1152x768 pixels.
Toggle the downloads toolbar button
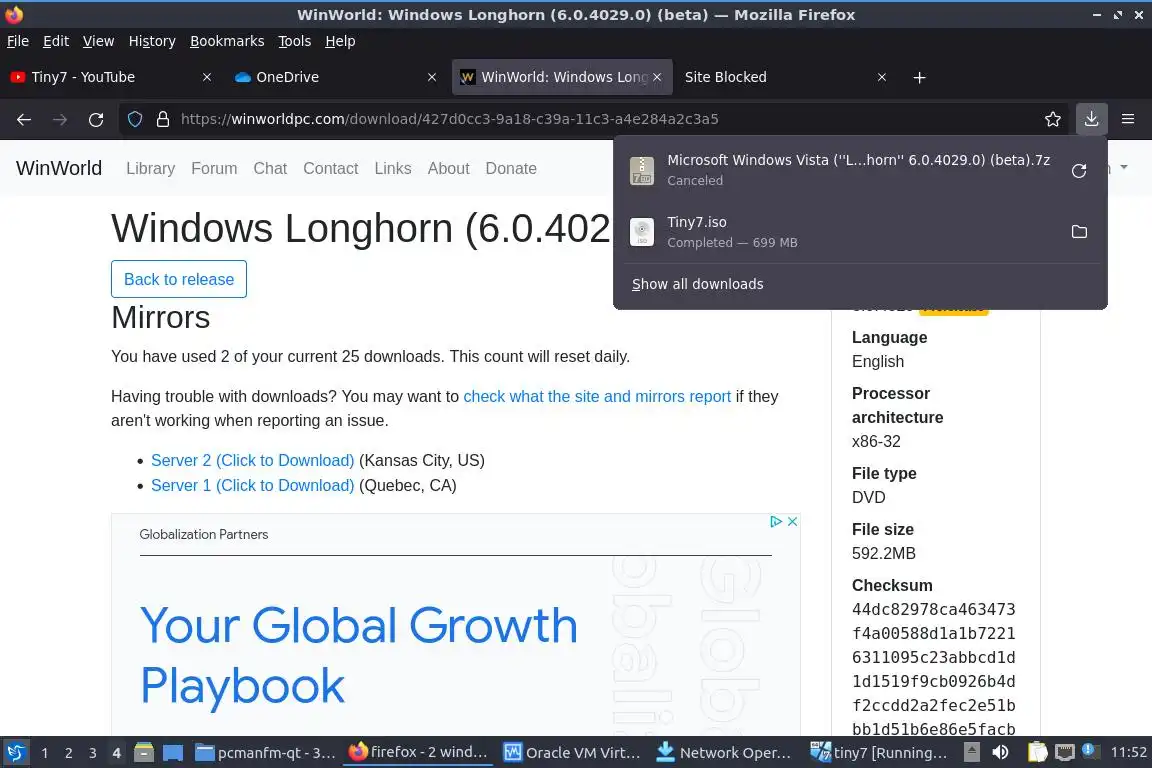click(1091, 119)
